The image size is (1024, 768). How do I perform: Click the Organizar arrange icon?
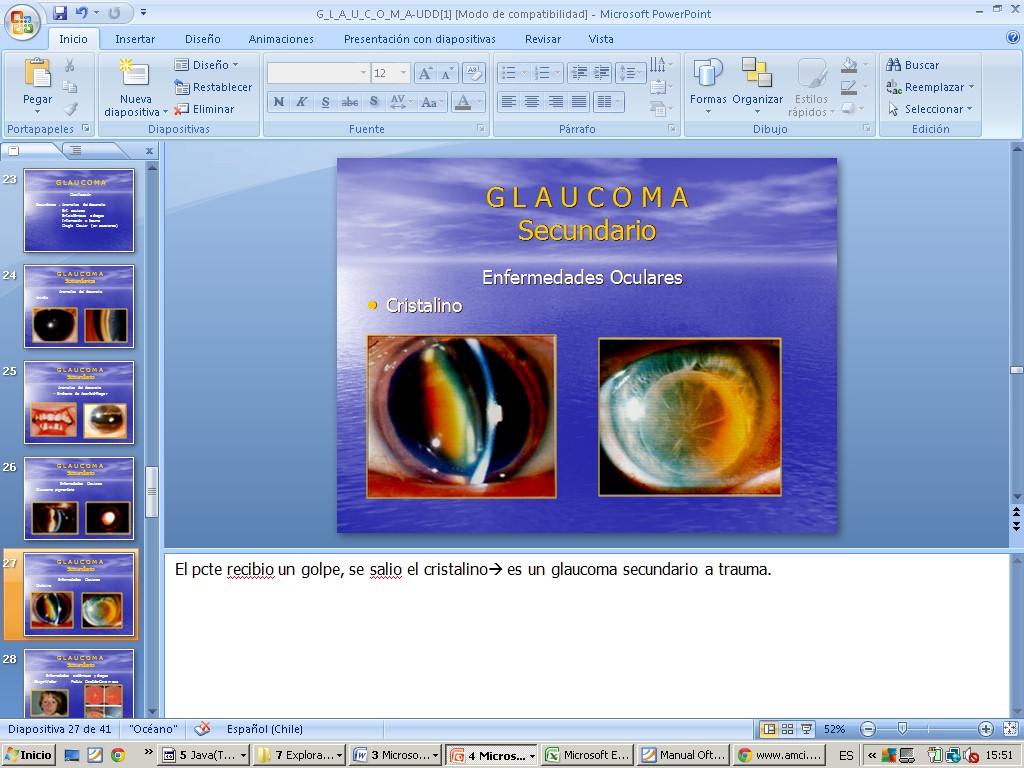coord(757,74)
